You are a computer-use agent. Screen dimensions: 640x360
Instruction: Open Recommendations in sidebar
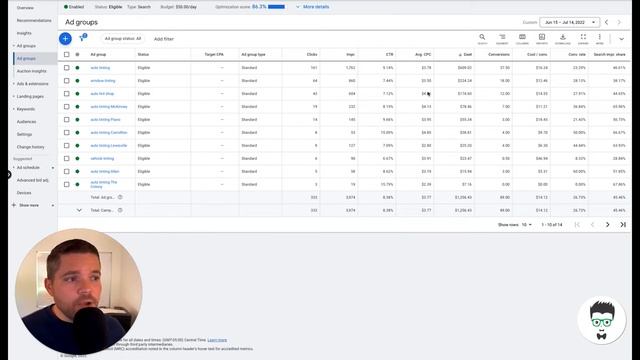(34, 20)
